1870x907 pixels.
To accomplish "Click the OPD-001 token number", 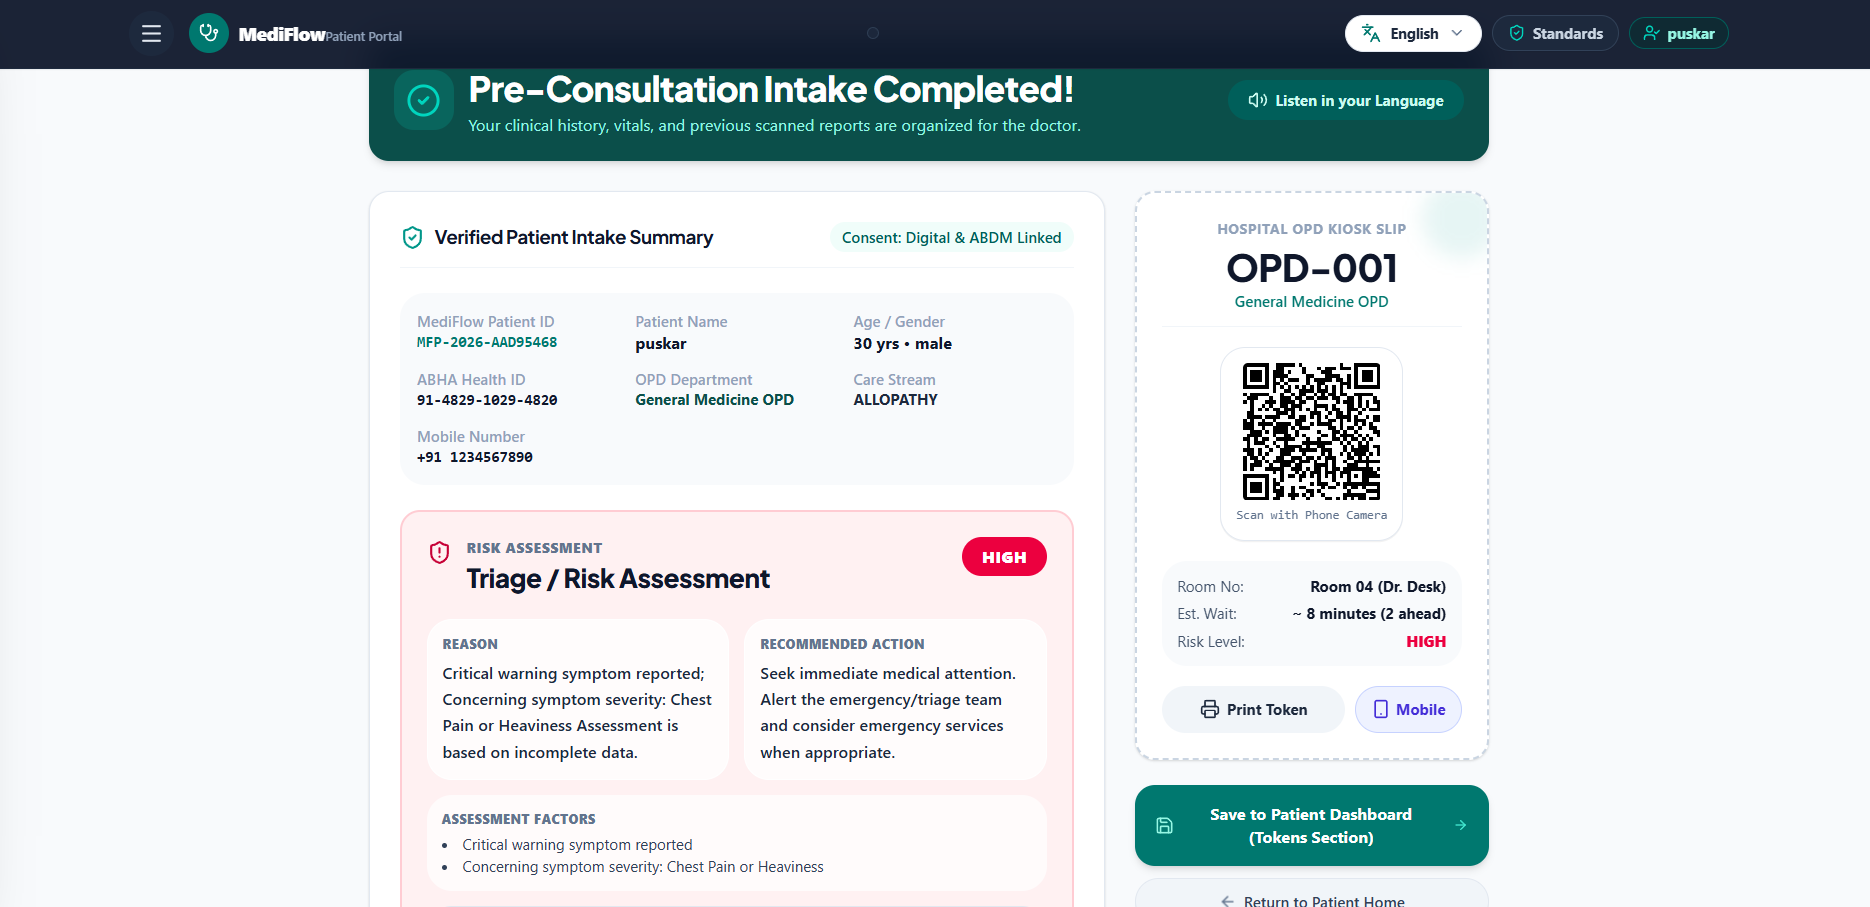I will (x=1312, y=268).
